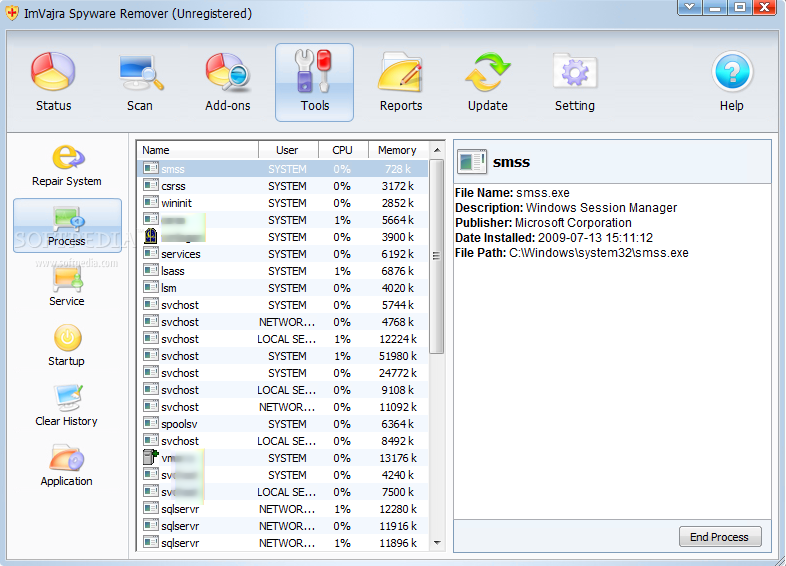Click the Date Installed 2009-07-13 line
The image size is (786, 566).
click(x=554, y=238)
